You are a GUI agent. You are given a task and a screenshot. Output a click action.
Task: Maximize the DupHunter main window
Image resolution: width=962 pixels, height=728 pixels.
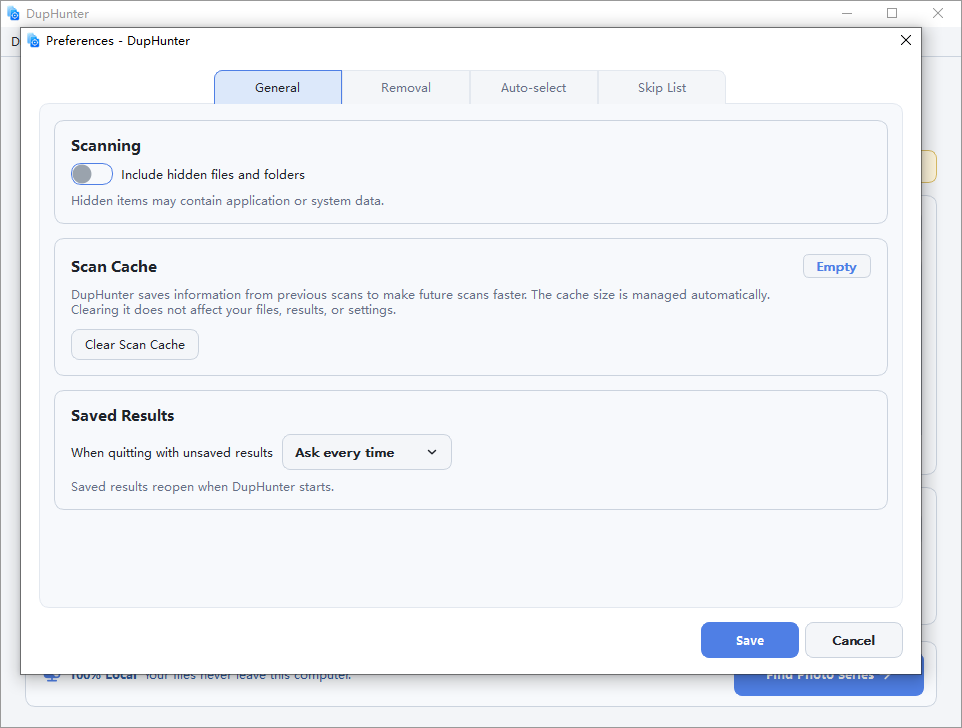click(x=892, y=13)
